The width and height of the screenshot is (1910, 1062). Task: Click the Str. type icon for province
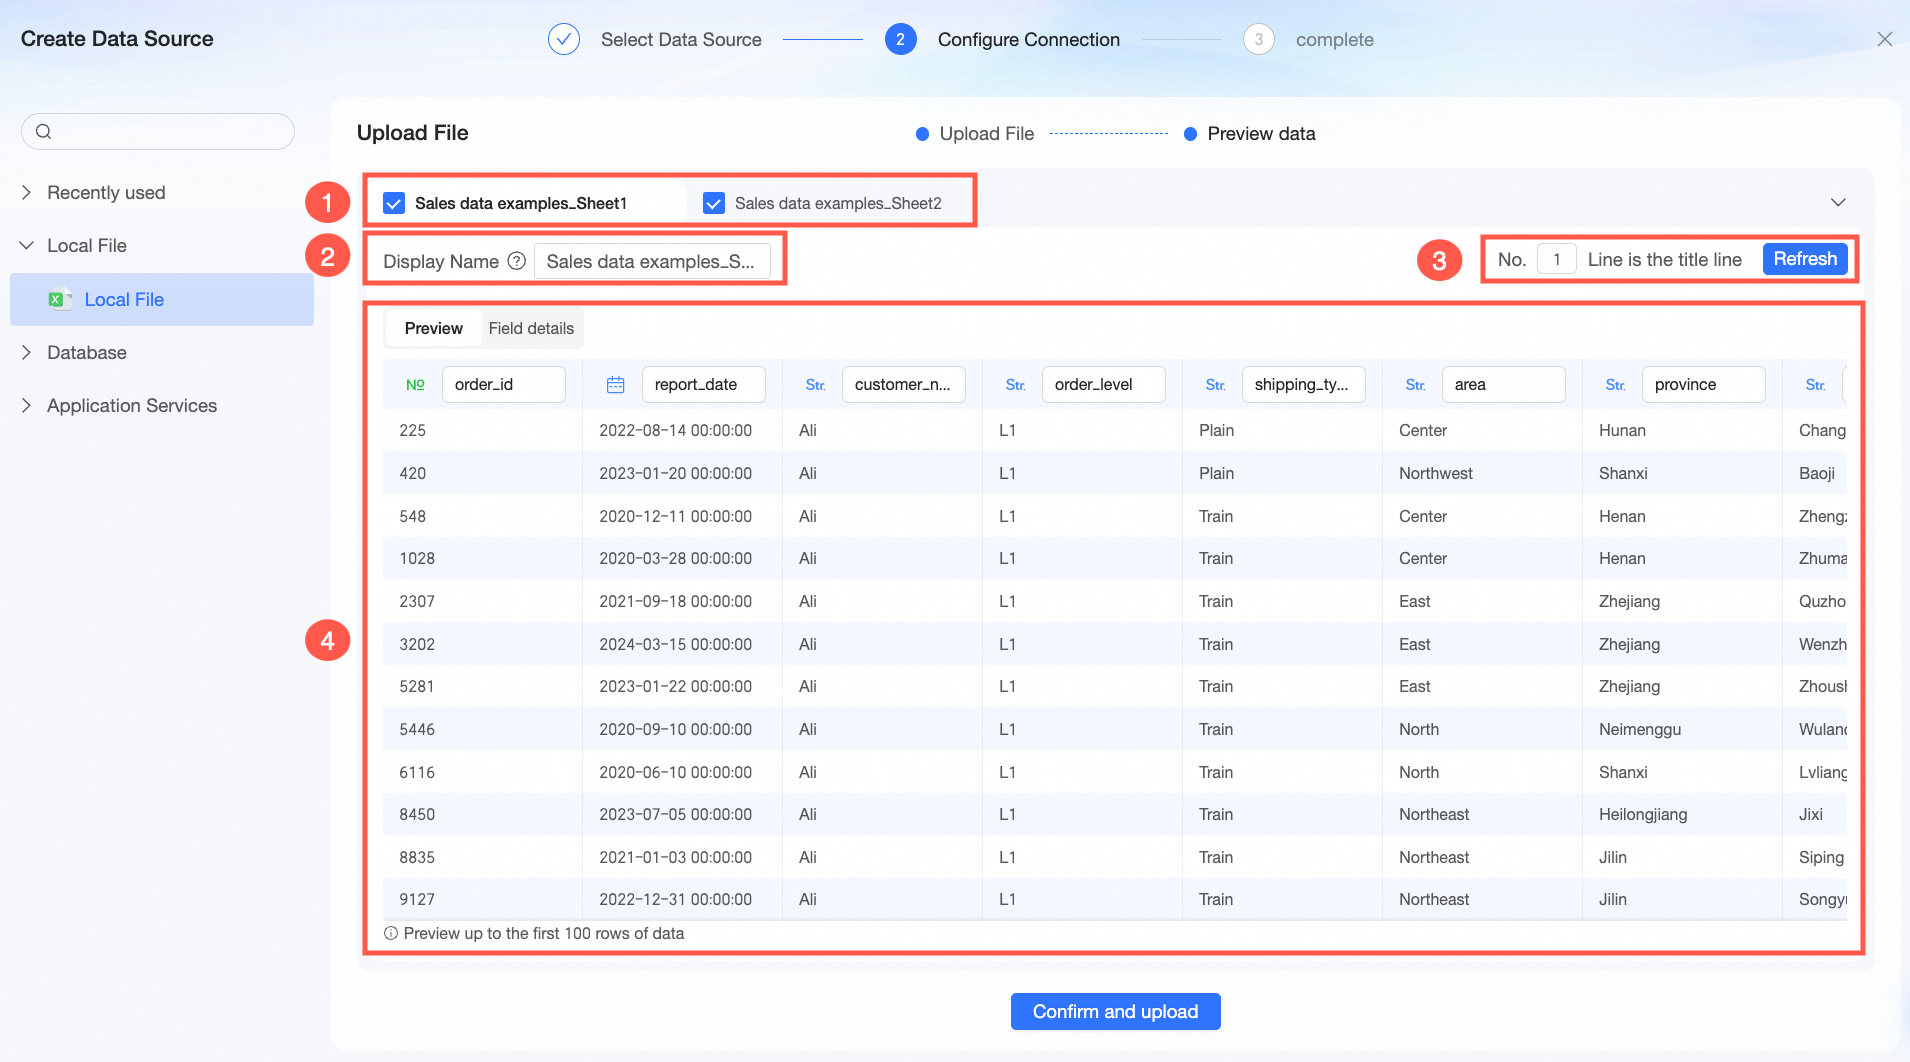(x=1616, y=384)
